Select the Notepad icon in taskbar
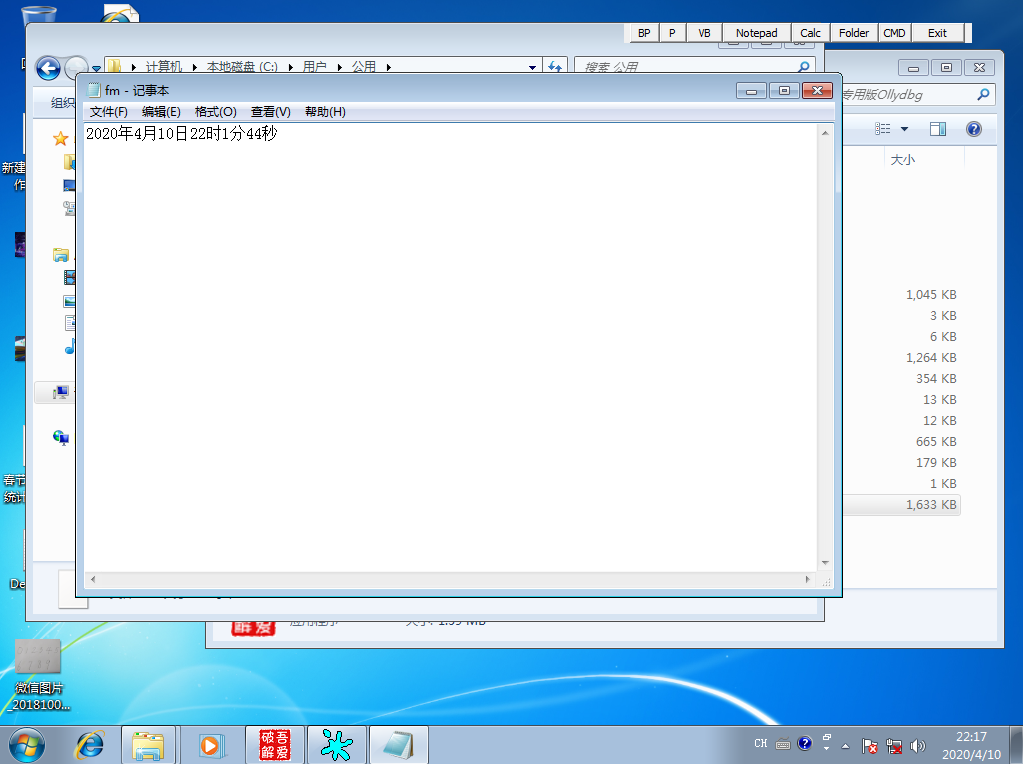The image size is (1023, 764). [x=399, y=744]
